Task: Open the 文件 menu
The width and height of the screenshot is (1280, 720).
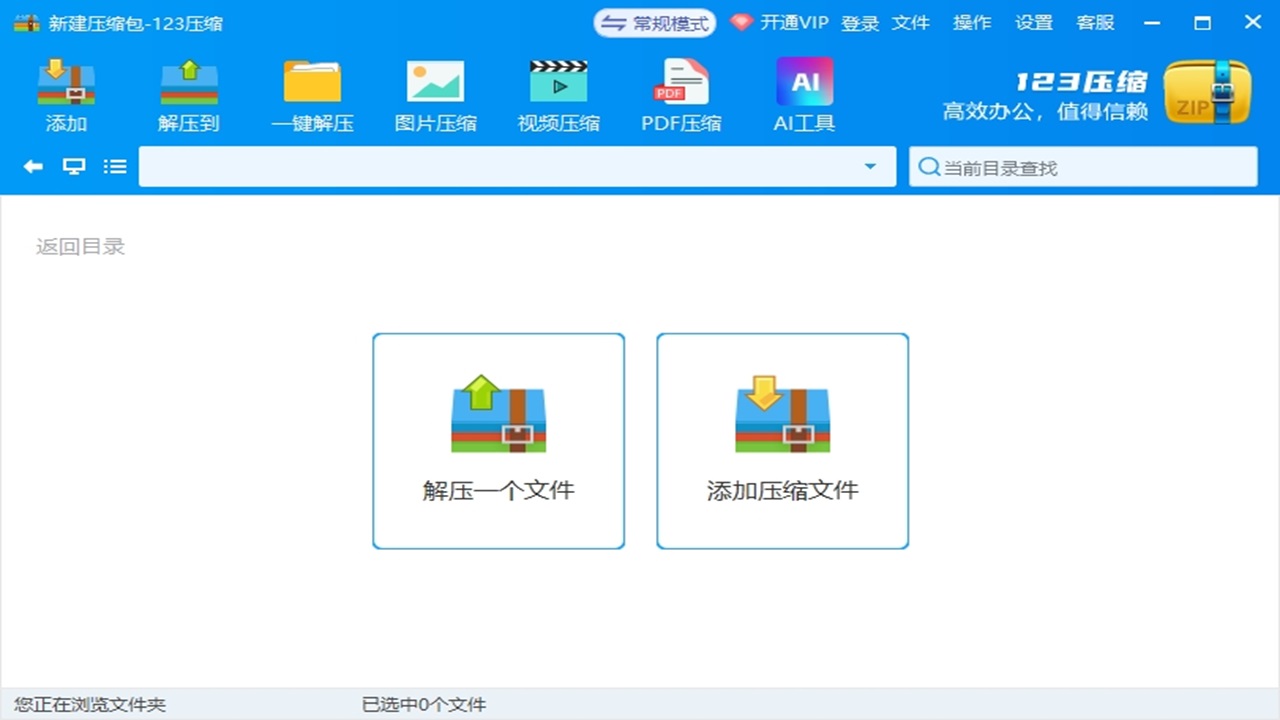Action: (911, 22)
